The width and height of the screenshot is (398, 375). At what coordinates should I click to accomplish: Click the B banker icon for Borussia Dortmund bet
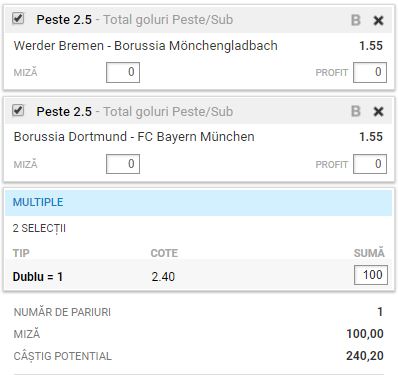(x=356, y=111)
